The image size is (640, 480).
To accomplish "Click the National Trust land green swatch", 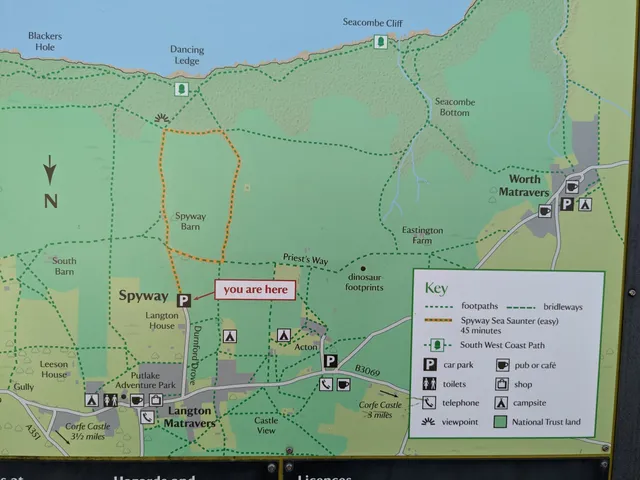I will coord(502,422).
